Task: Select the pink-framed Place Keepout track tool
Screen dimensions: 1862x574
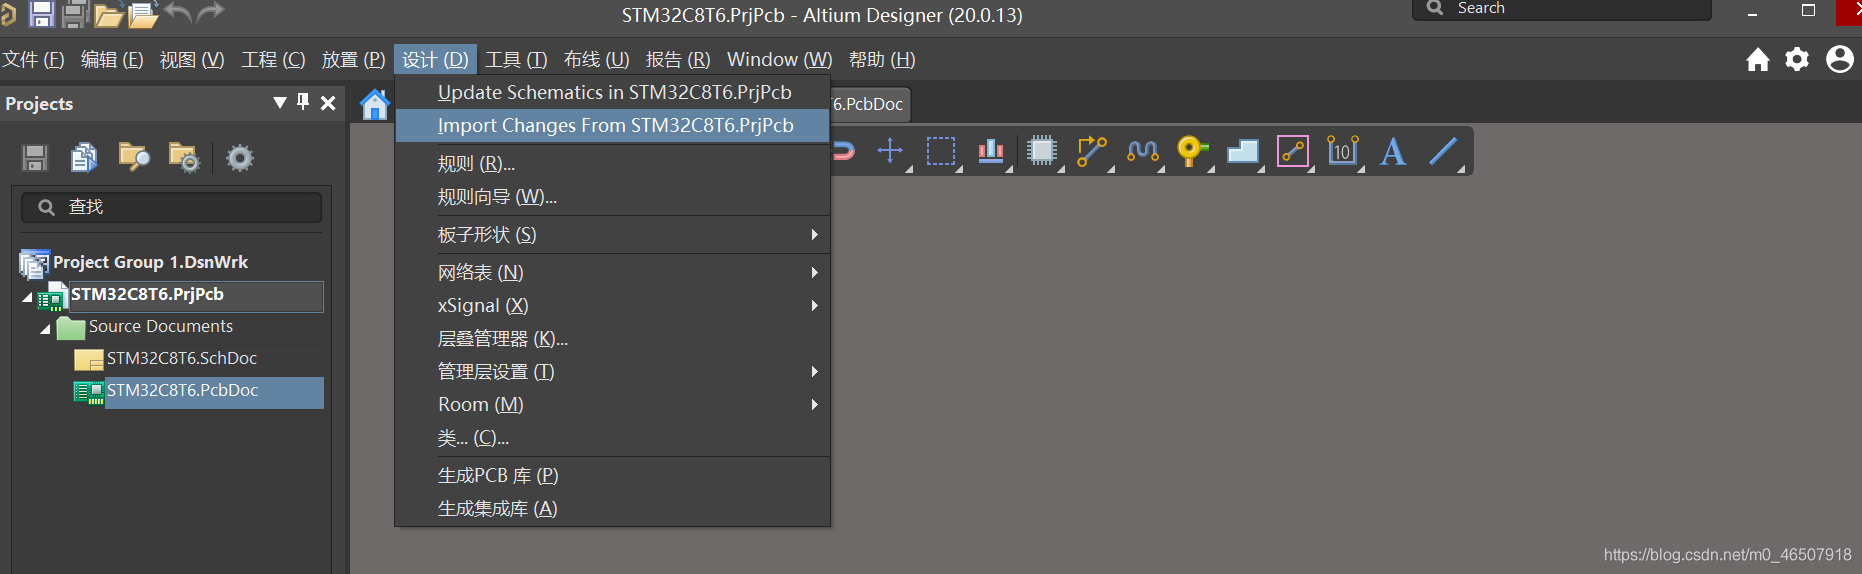Action: point(1293,151)
